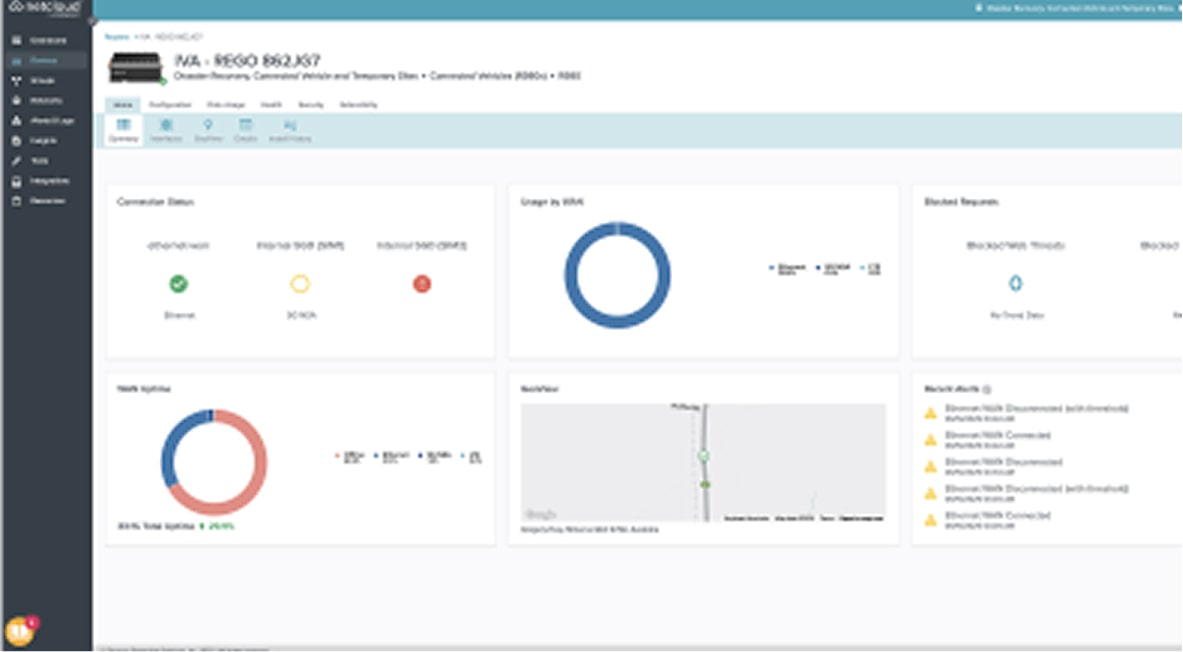Screen dimensions: 1183x652
Task: Click the device marker on the map
Action: 703,456
